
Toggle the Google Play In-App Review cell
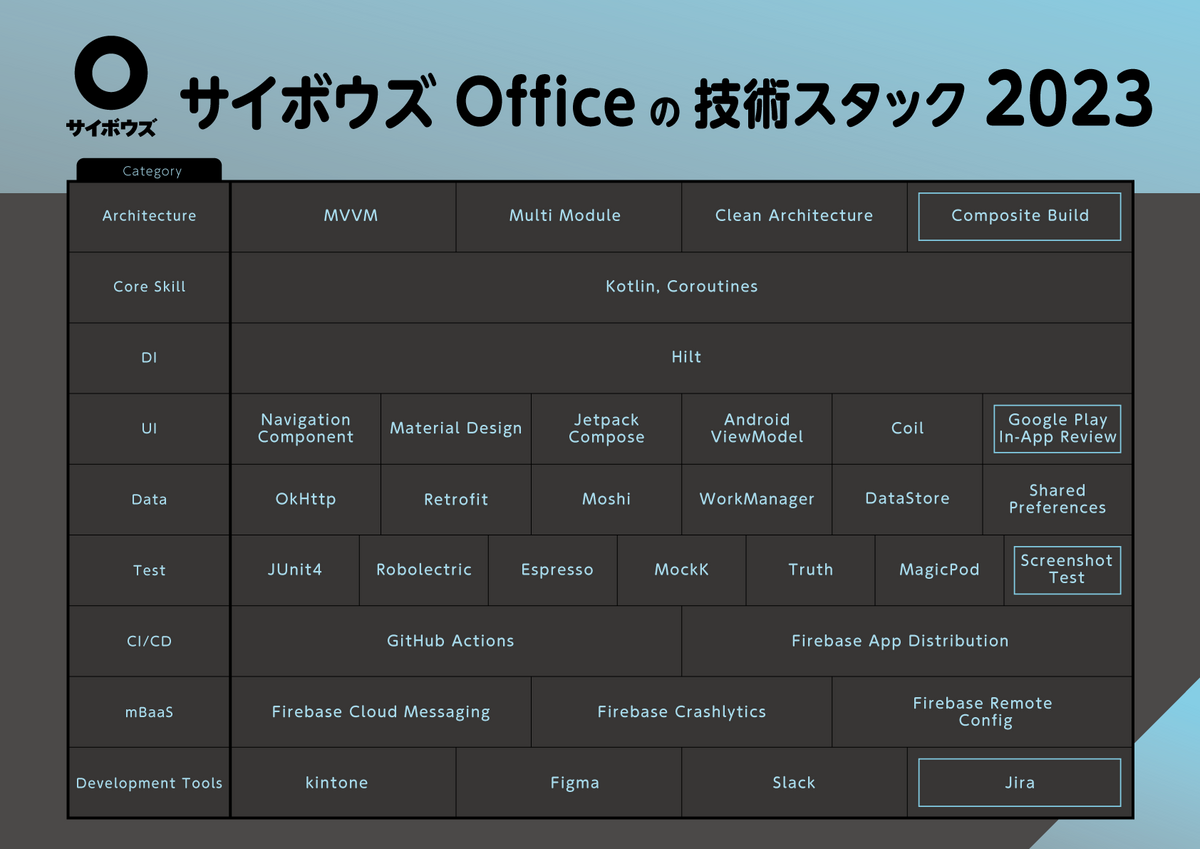tap(1057, 428)
